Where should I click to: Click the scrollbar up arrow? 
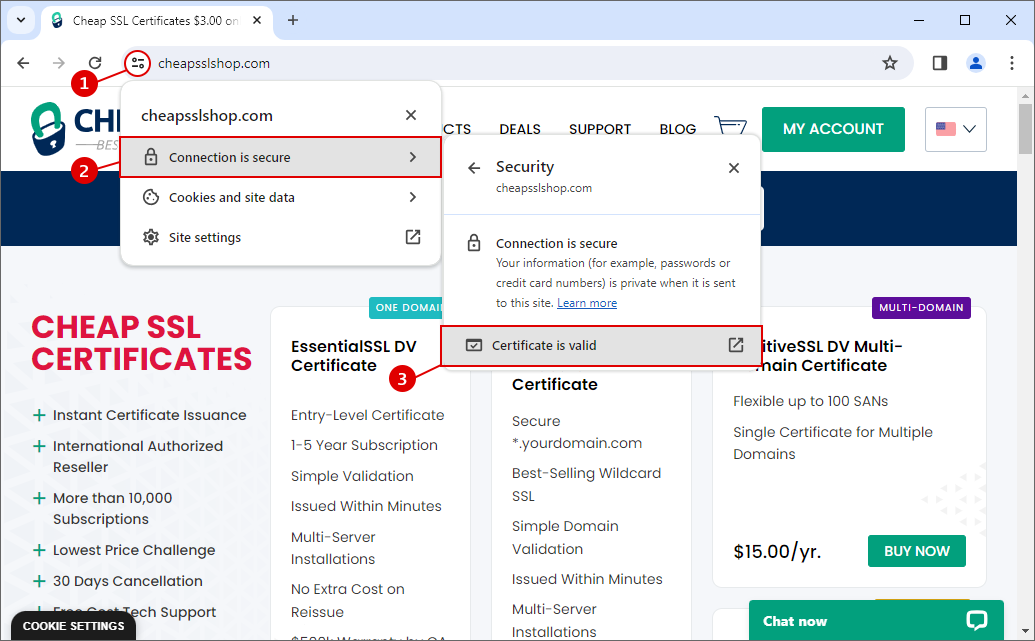click(1024, 96)
